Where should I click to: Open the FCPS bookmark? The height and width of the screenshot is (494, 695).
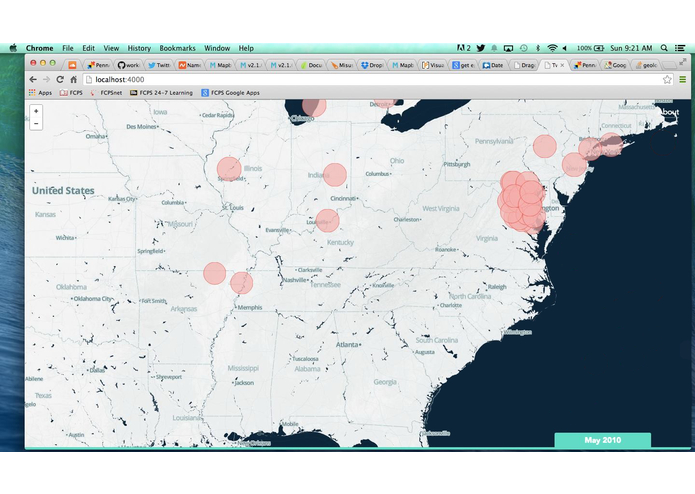click(x=71, y=93)
